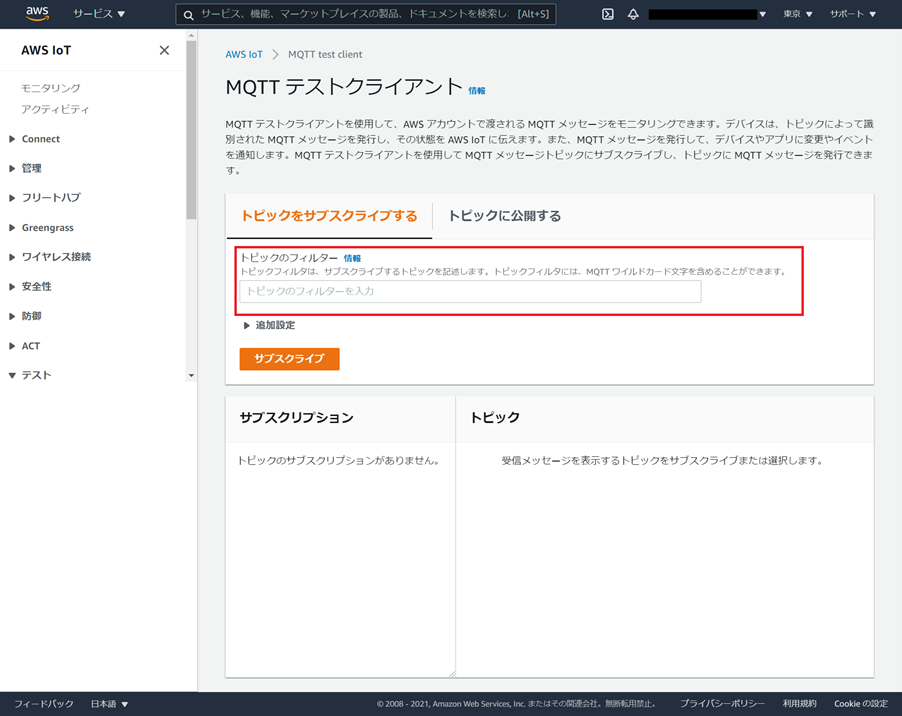The image size is (902, 716).
Task: Expand the 安全性 sidebar section
Action: (30, 286)
